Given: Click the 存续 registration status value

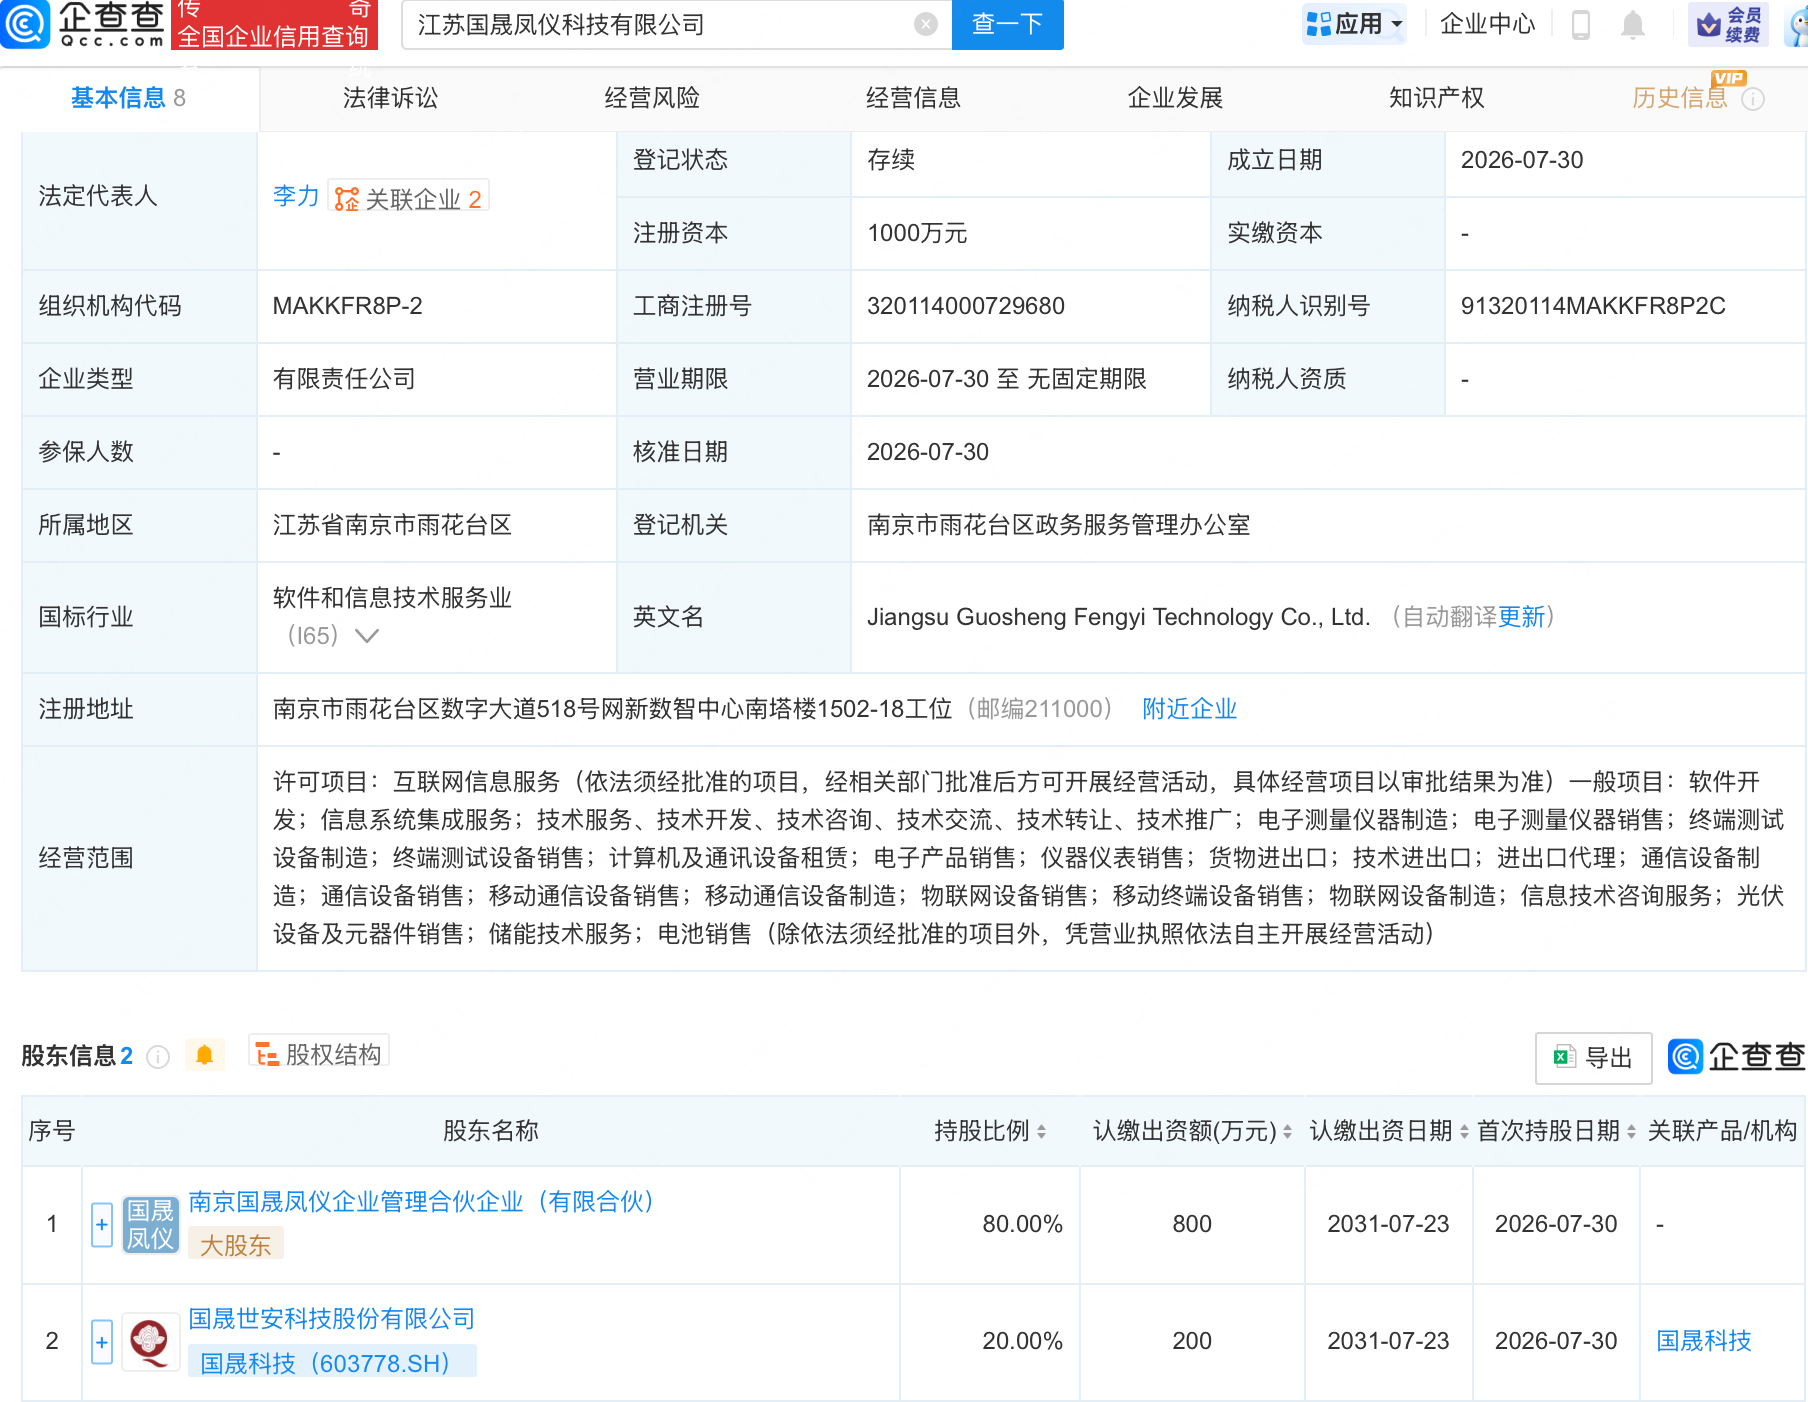Looking at the screenshot, I should click(x=891, y=160).
